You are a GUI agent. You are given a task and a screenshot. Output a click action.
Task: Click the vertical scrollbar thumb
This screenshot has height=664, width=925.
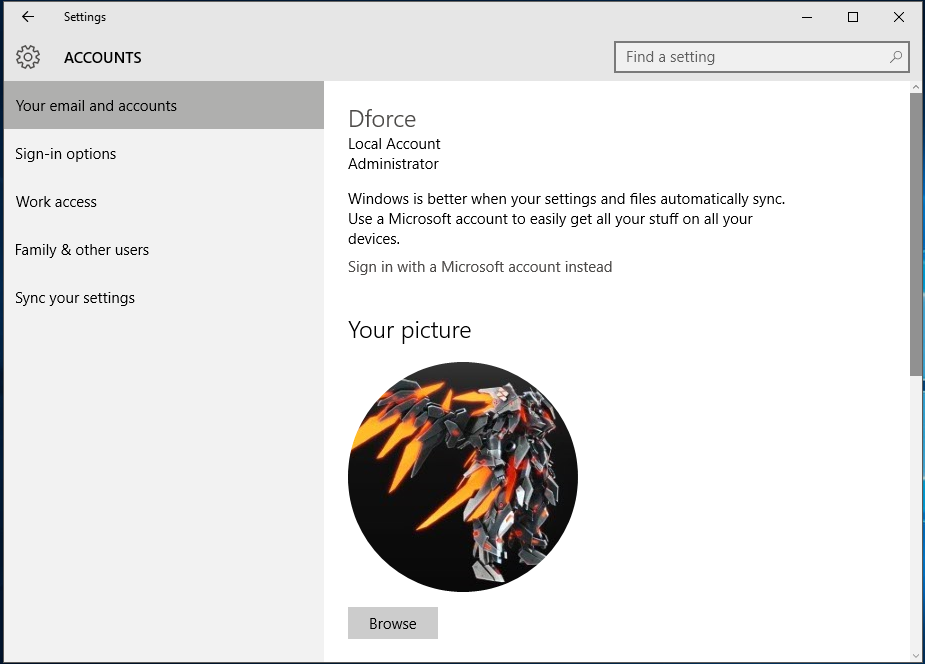[x=916, y=234]
